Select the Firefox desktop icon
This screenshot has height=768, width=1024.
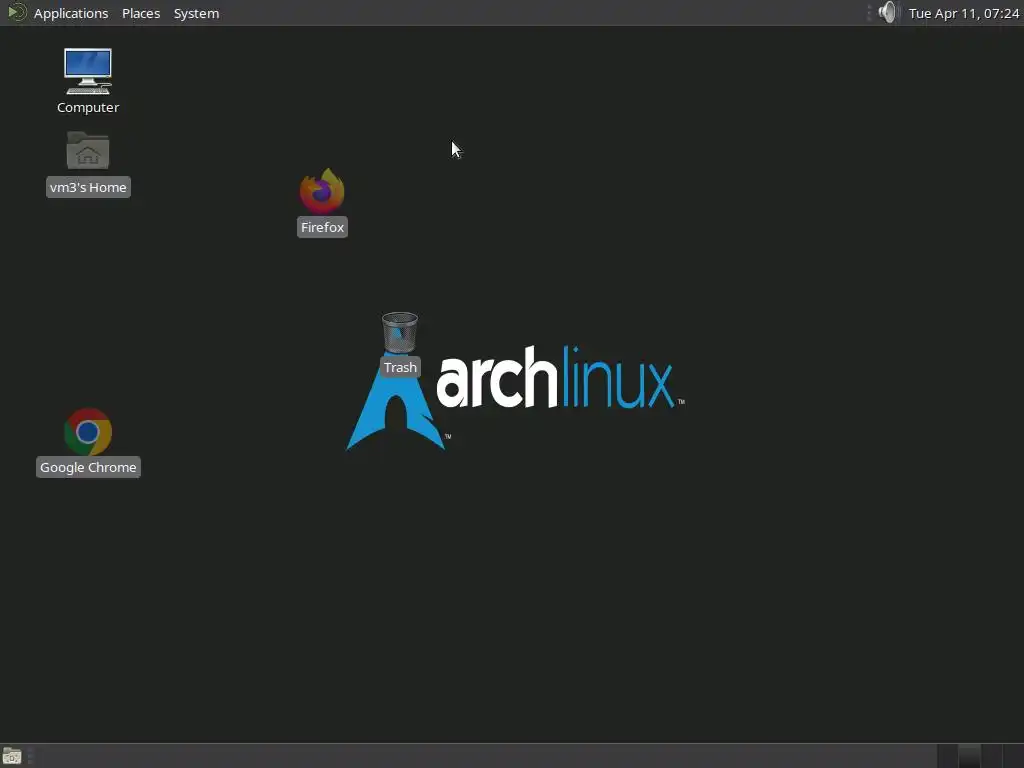click(322, 202)
